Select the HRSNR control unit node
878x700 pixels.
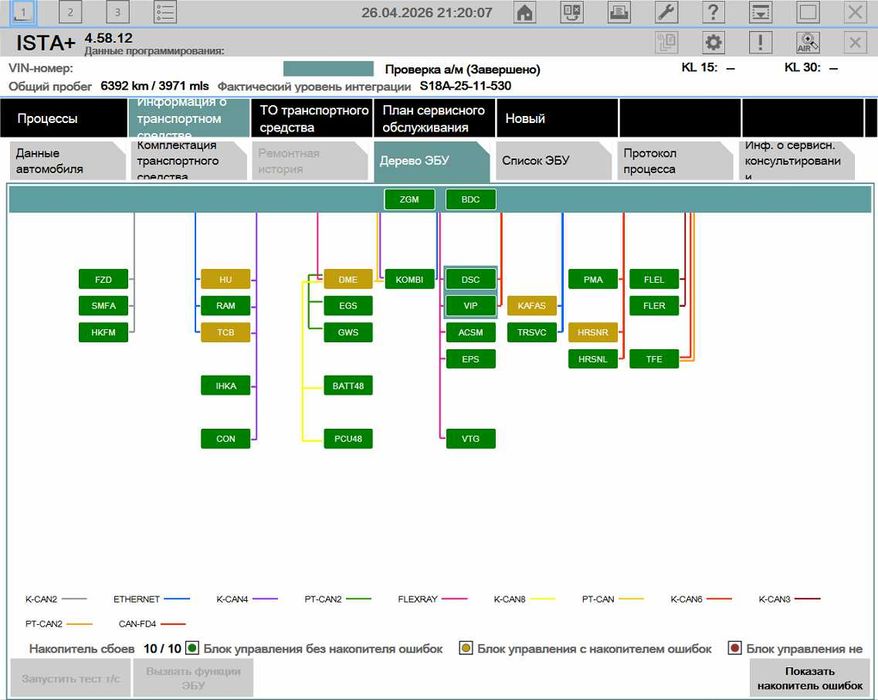(593, 332)
